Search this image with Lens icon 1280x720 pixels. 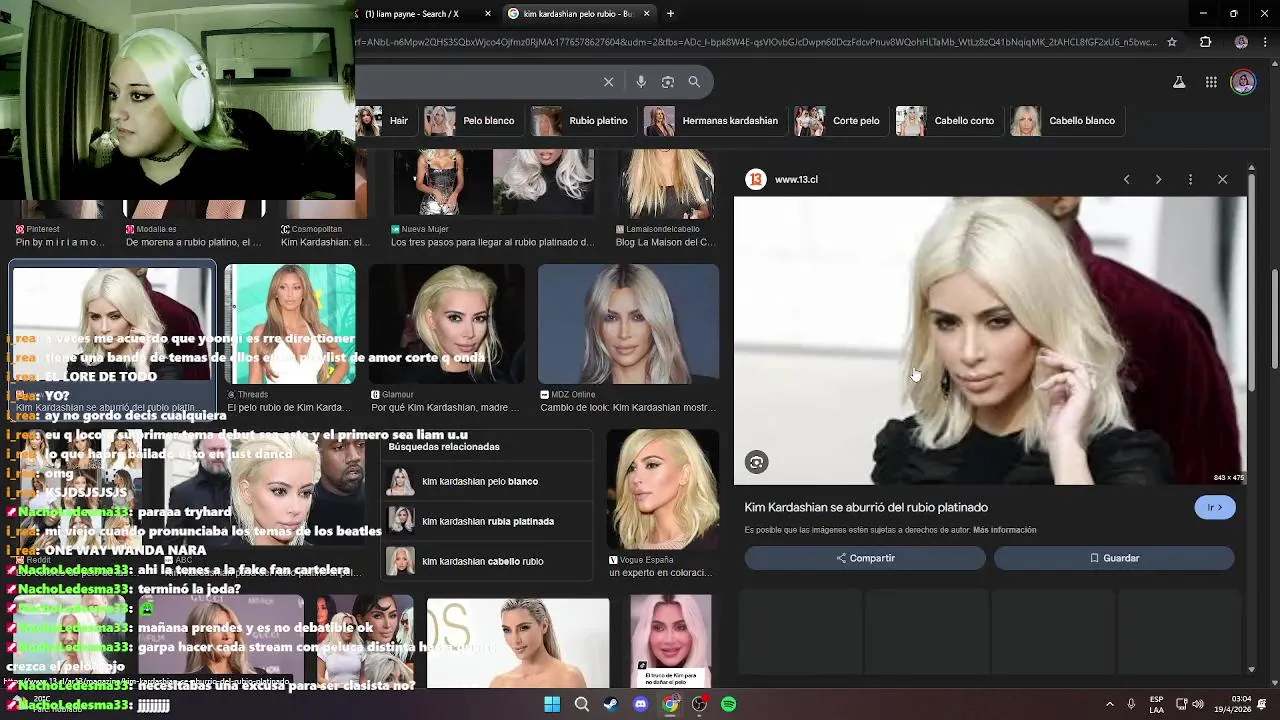[x=756, y=462]
